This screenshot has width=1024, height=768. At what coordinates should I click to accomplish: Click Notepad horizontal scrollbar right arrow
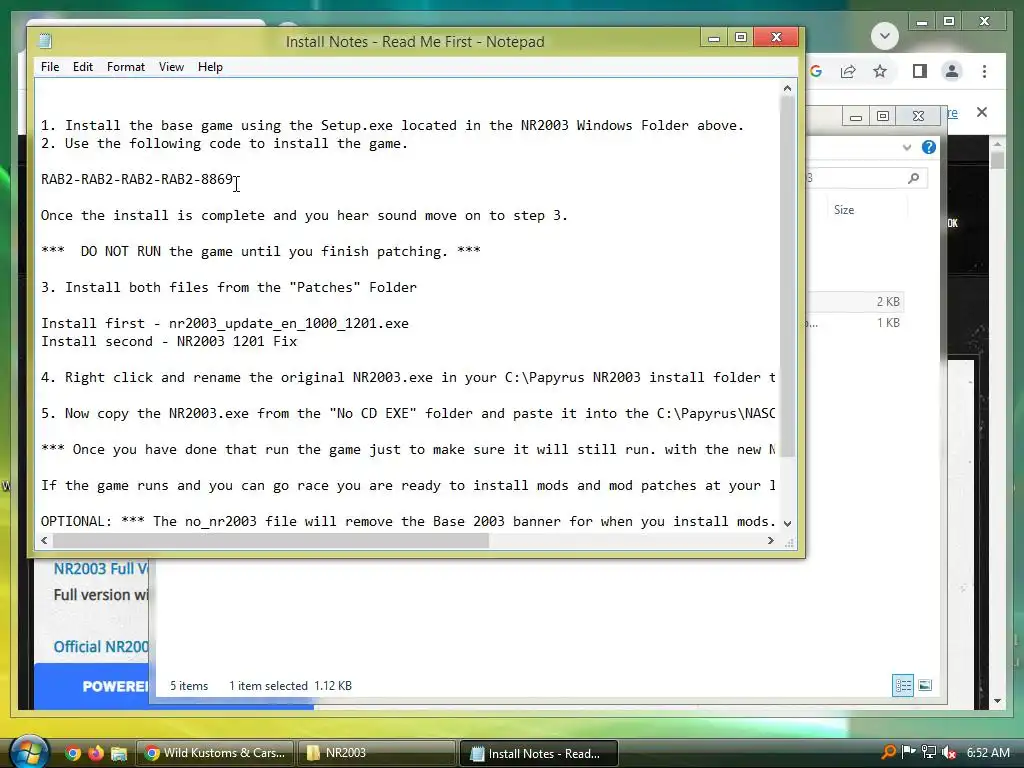tap(771, 541)
